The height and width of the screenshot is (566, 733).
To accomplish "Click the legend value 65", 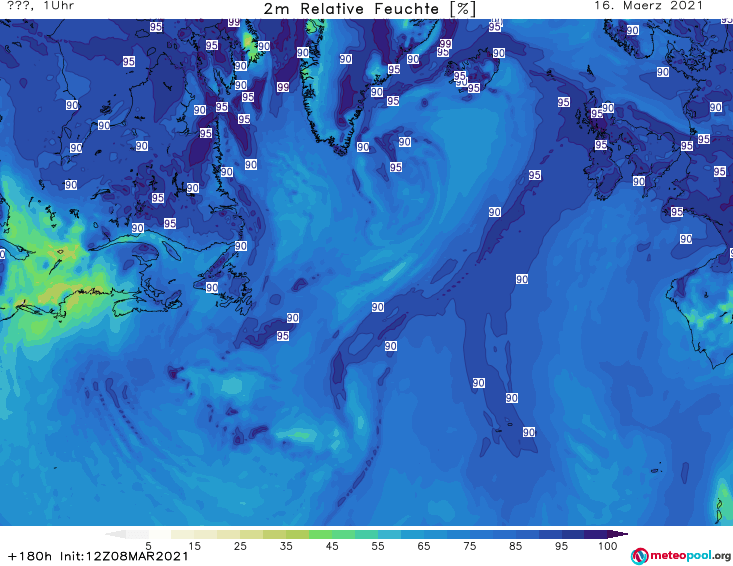I will click(424, 546).
